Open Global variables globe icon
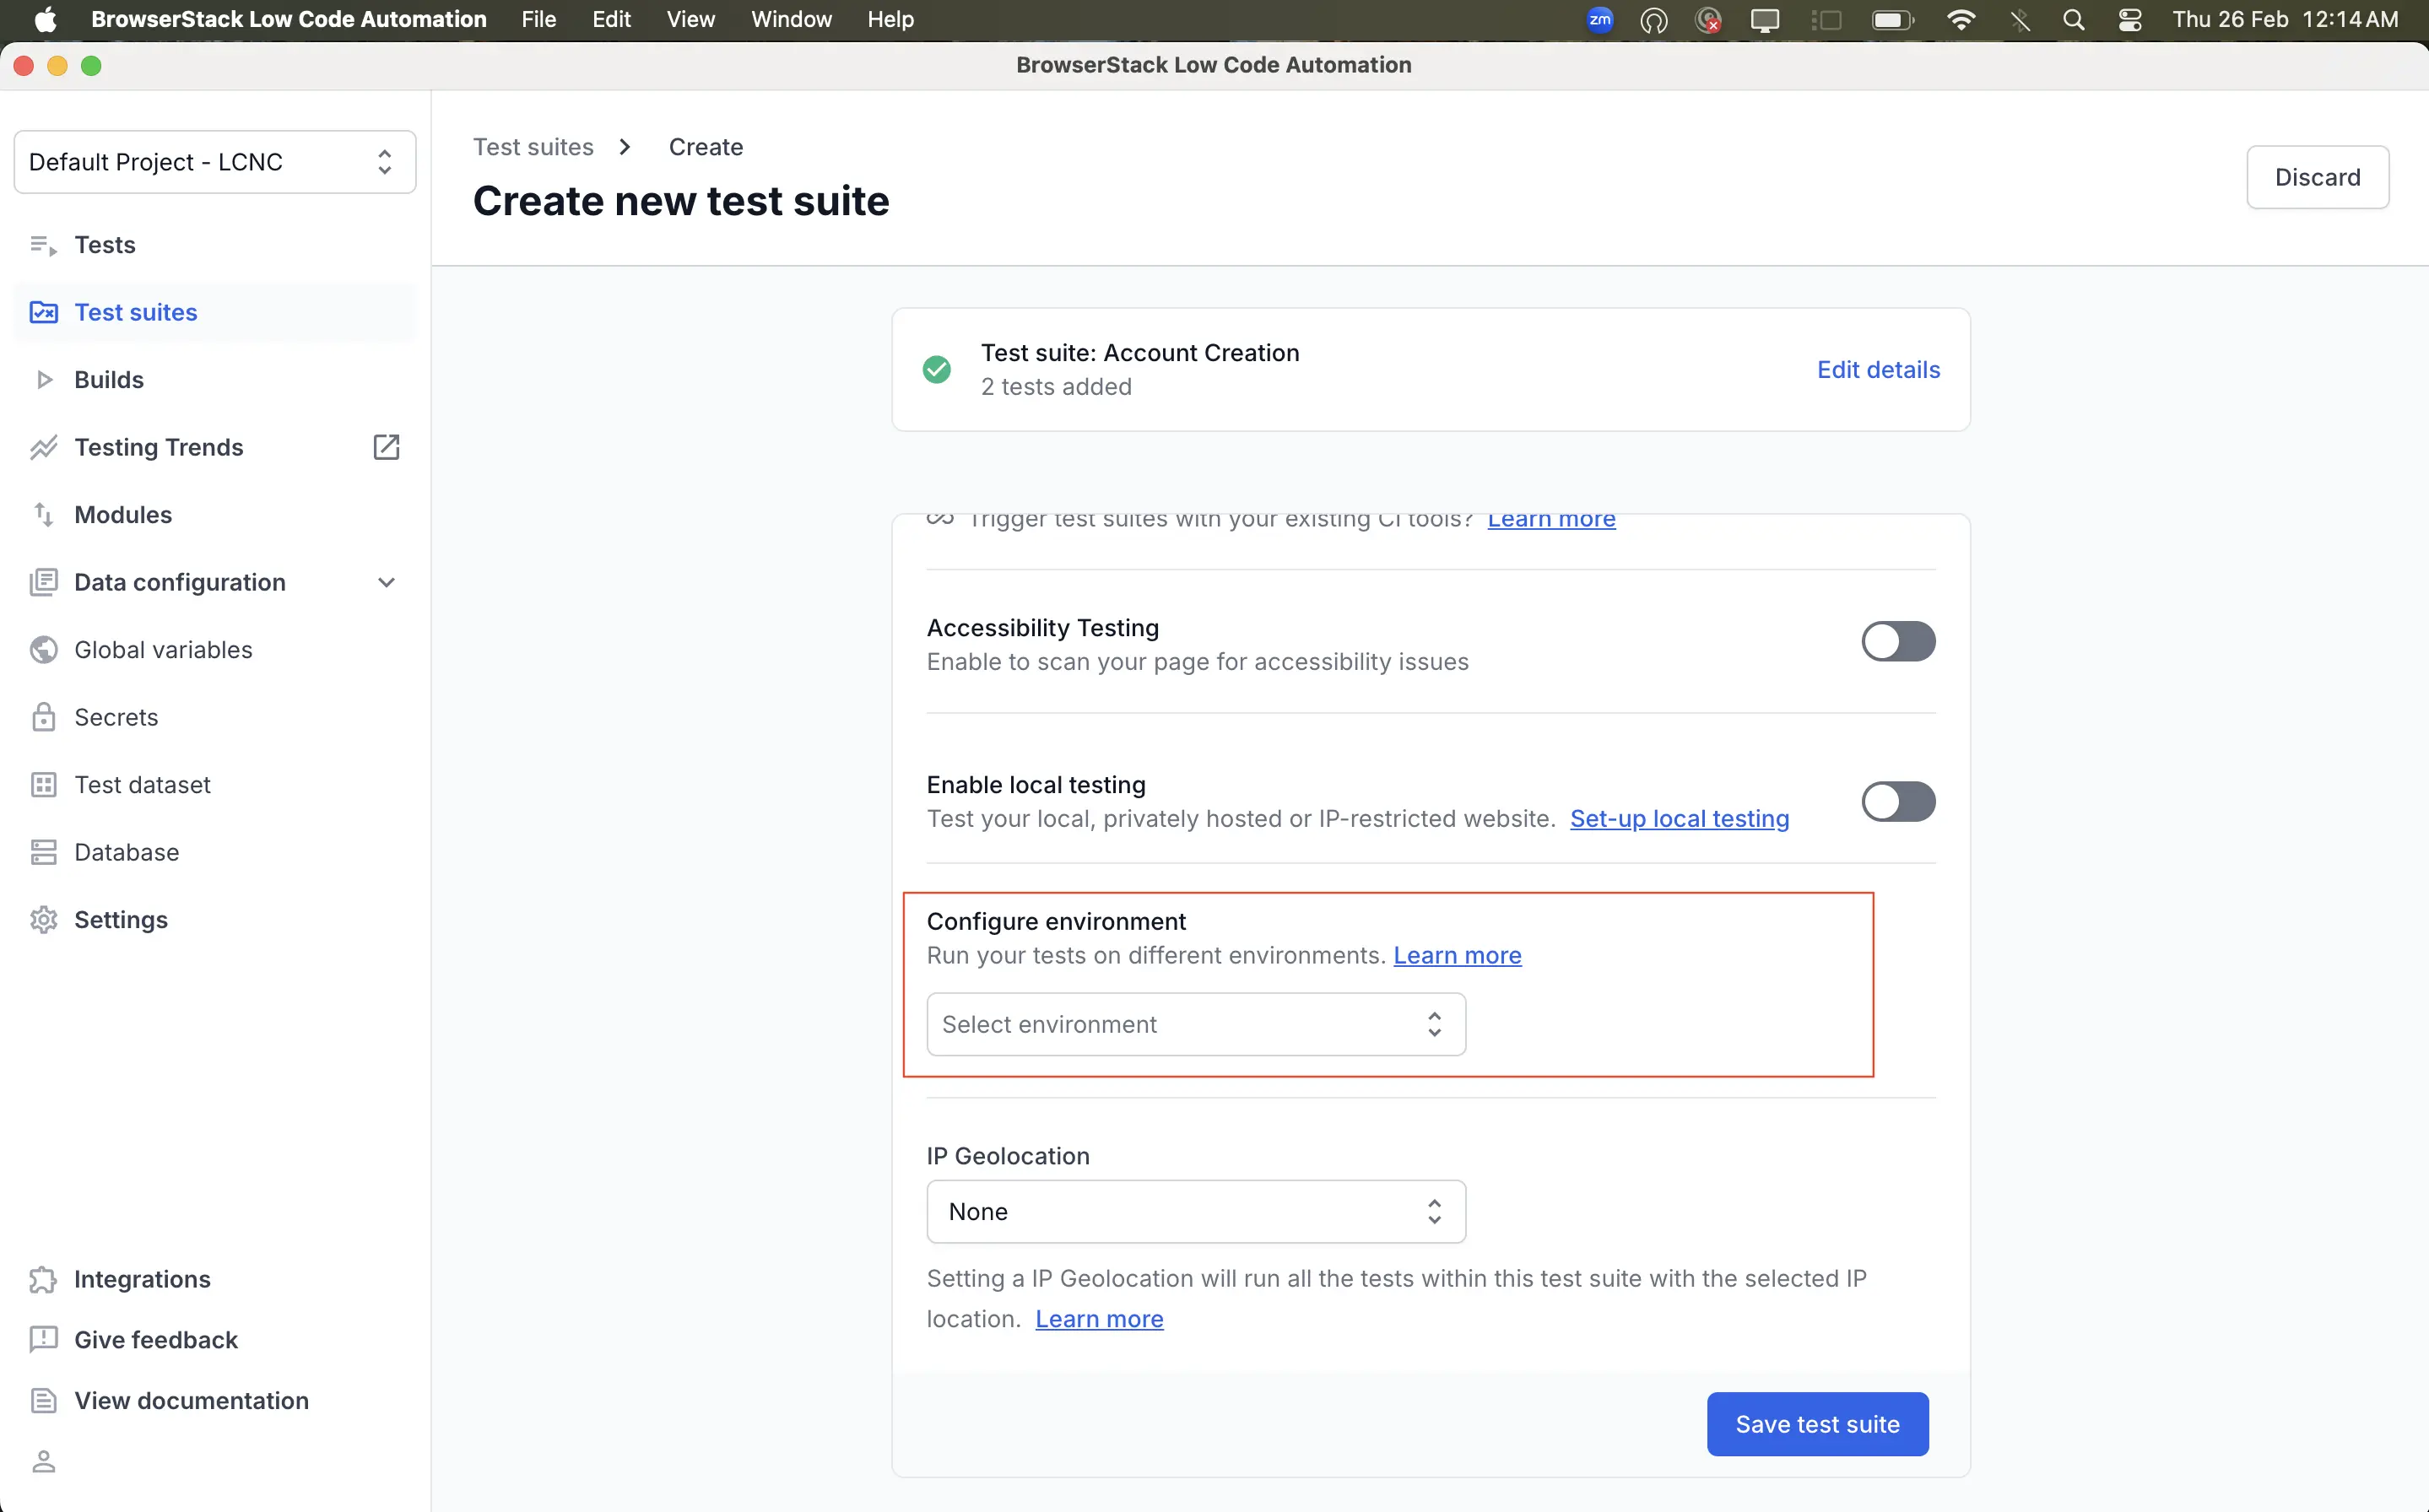The height and width of the screenshot is (1512, 2429). tap(43, 650)
